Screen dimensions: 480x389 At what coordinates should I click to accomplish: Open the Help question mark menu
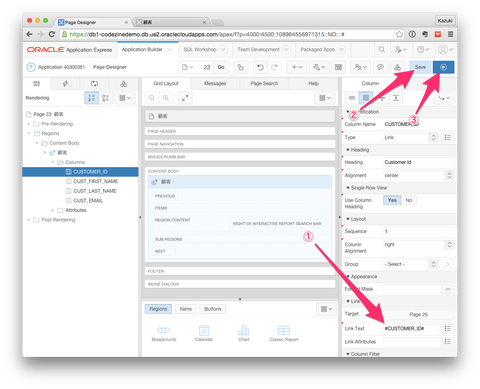pos(423,50)
